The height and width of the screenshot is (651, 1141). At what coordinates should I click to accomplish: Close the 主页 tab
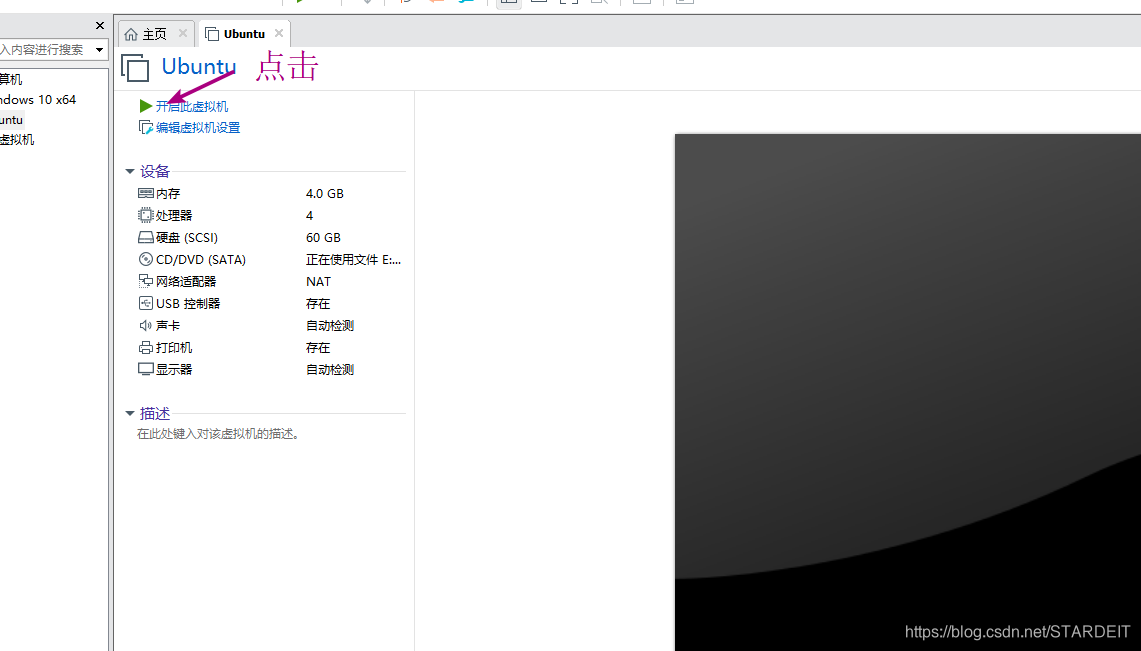click(183, 33)
